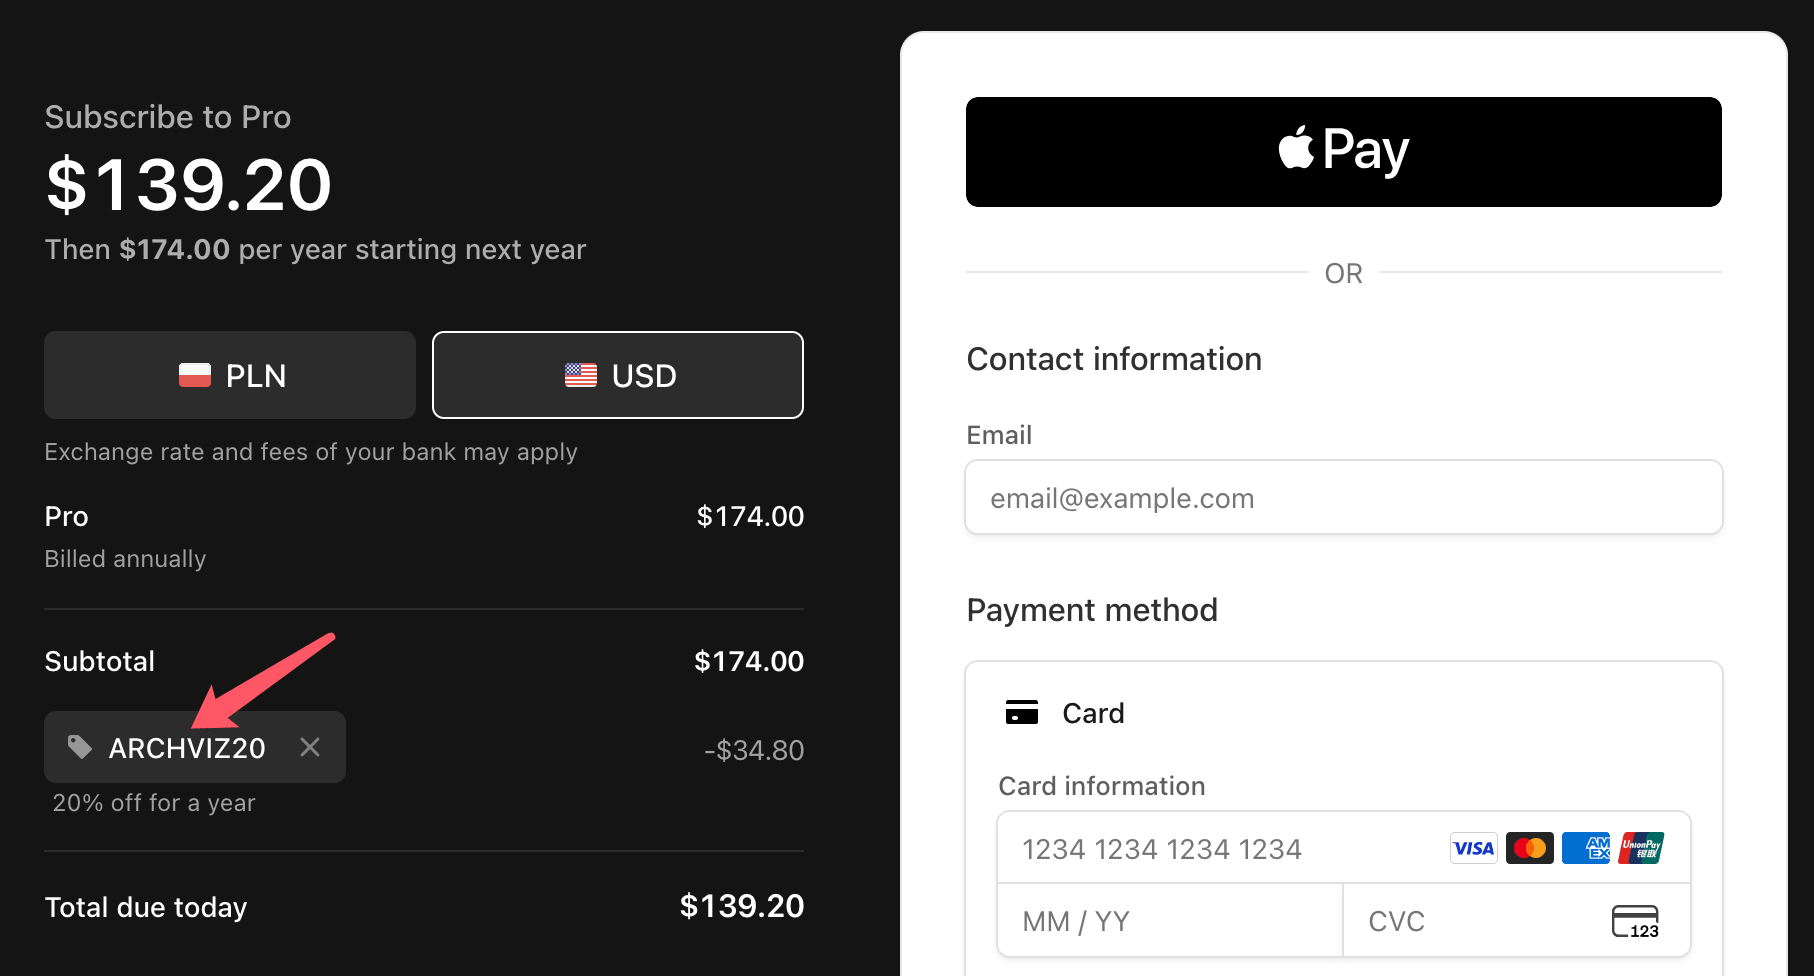Click the Total due today amount

[x=742, y=906]
